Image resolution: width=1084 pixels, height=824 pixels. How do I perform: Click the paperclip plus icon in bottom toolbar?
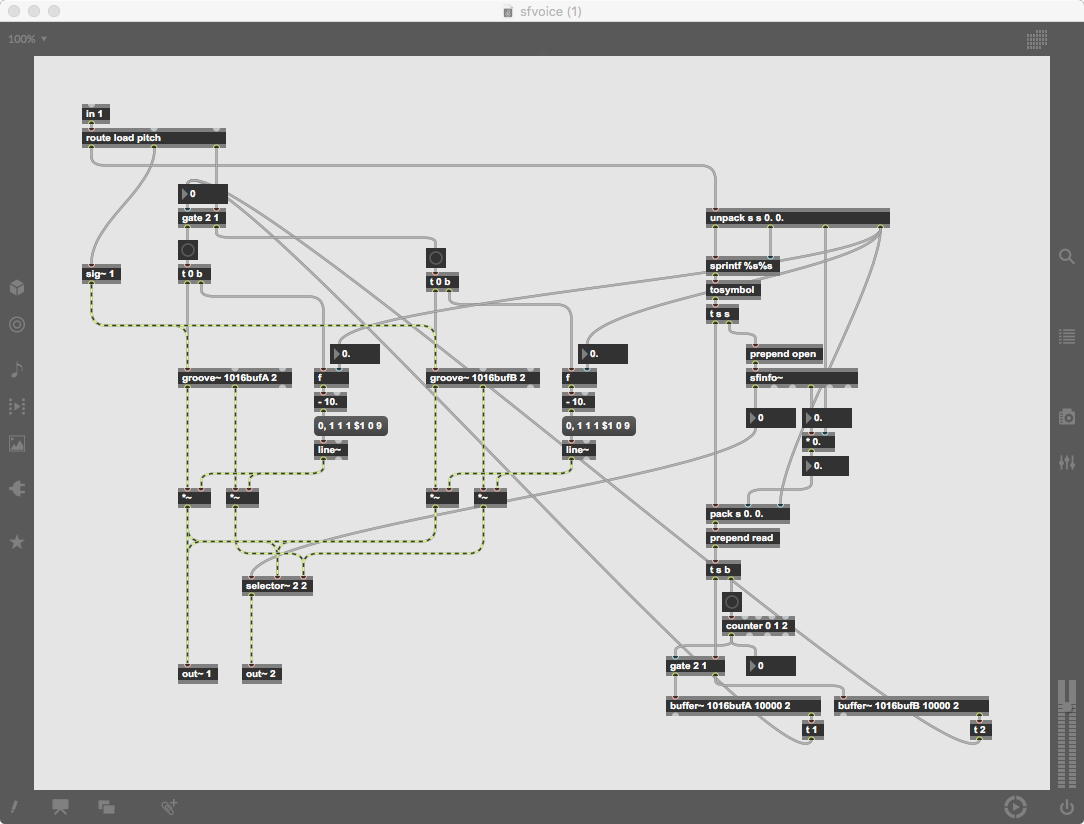(169, 807)
